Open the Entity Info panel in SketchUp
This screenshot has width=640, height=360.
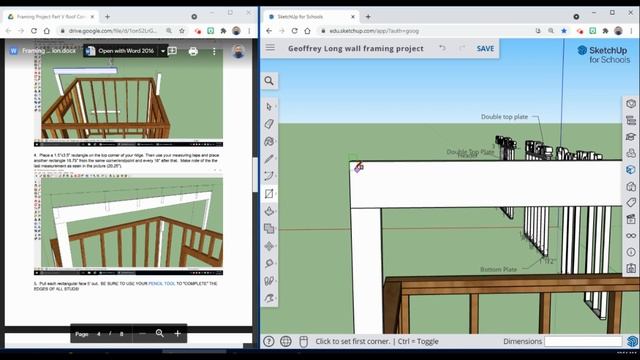point(631,104)
